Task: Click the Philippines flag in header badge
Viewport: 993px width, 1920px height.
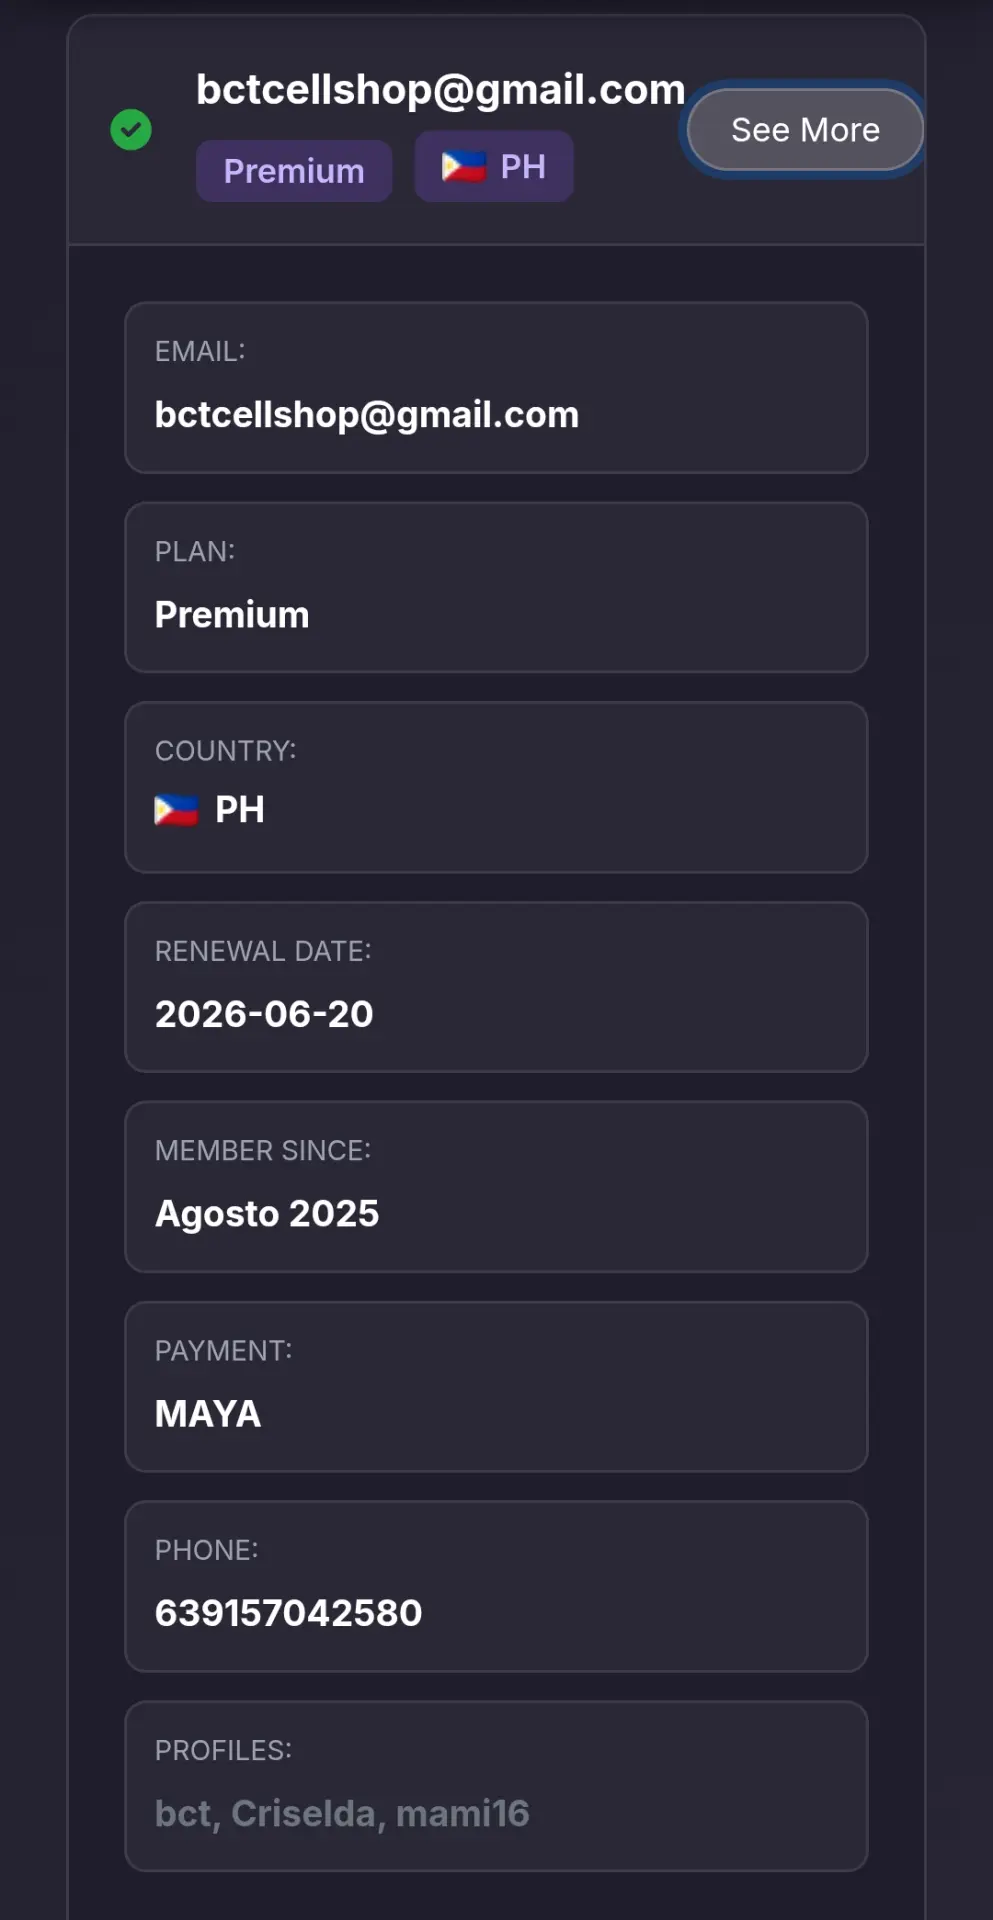Action: pos(464,166)
